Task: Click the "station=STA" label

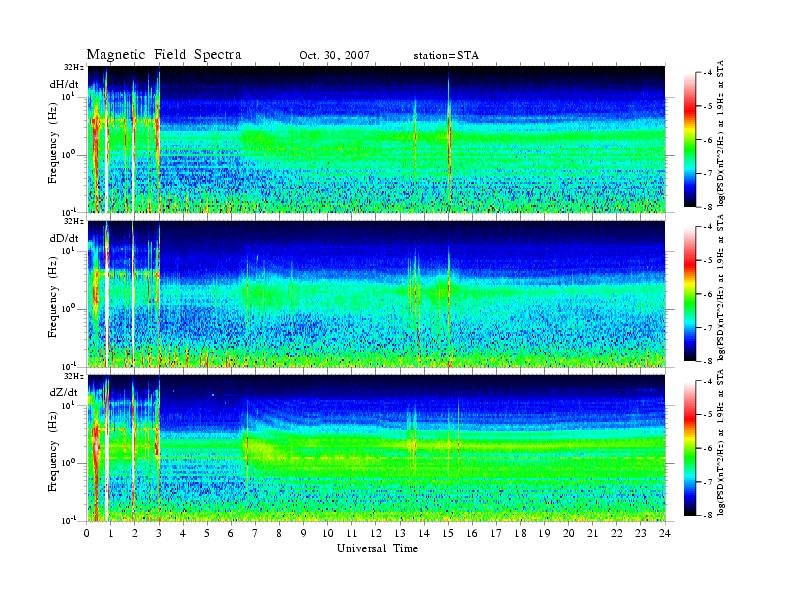Action: click(446, 55)
